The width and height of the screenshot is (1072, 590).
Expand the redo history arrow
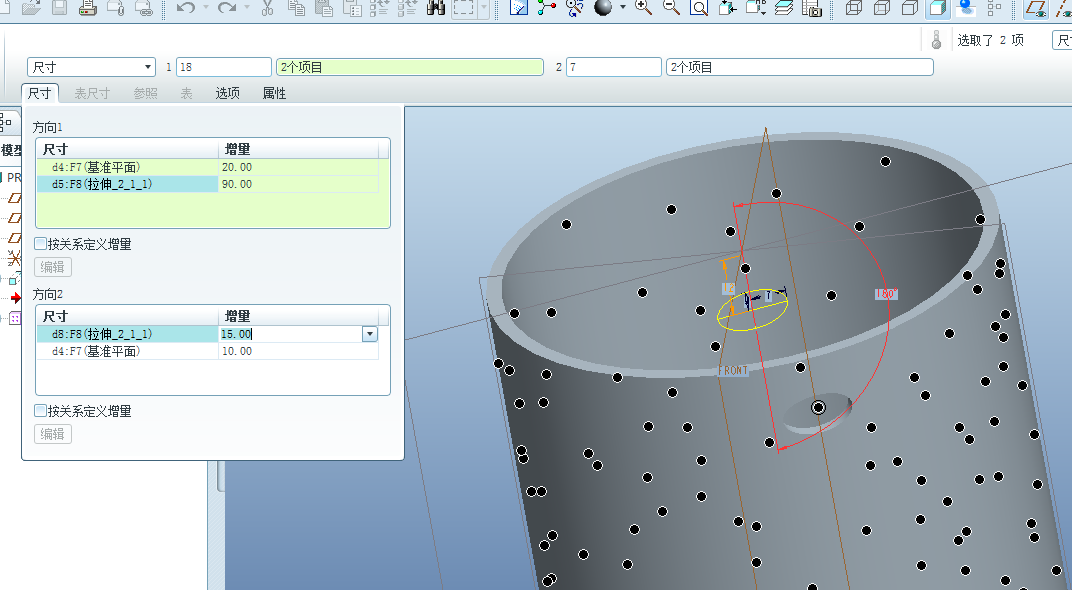[x=247, y=8]
